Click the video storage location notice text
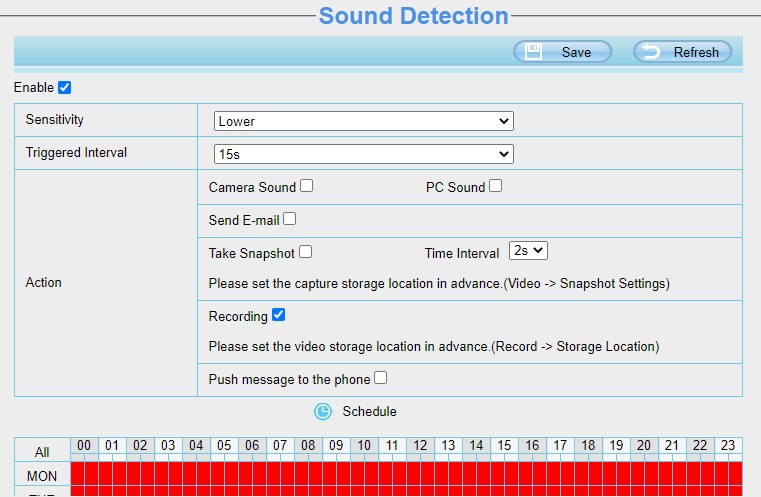Image resolution: width=761 pixels, height=497 pixels. pyautogui.click(x=434, y=347)
